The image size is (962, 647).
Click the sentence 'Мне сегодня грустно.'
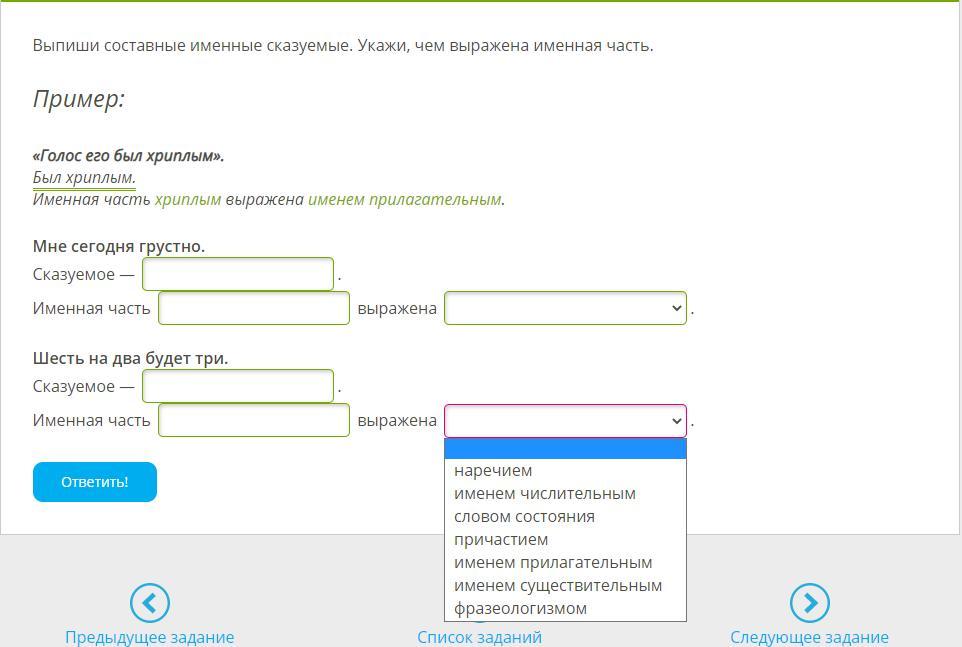(119, 247)
